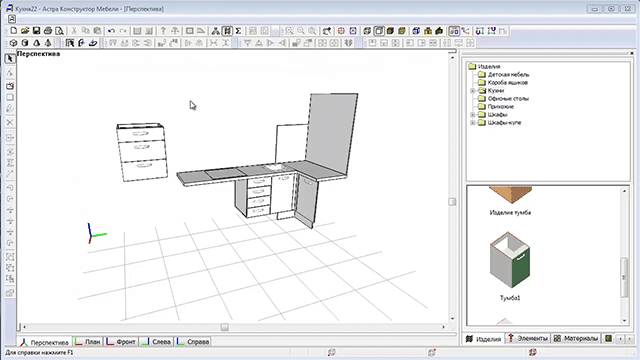
Task: Toggle the highlighted wireframe display mode button
Action: (x=379, y=31)
